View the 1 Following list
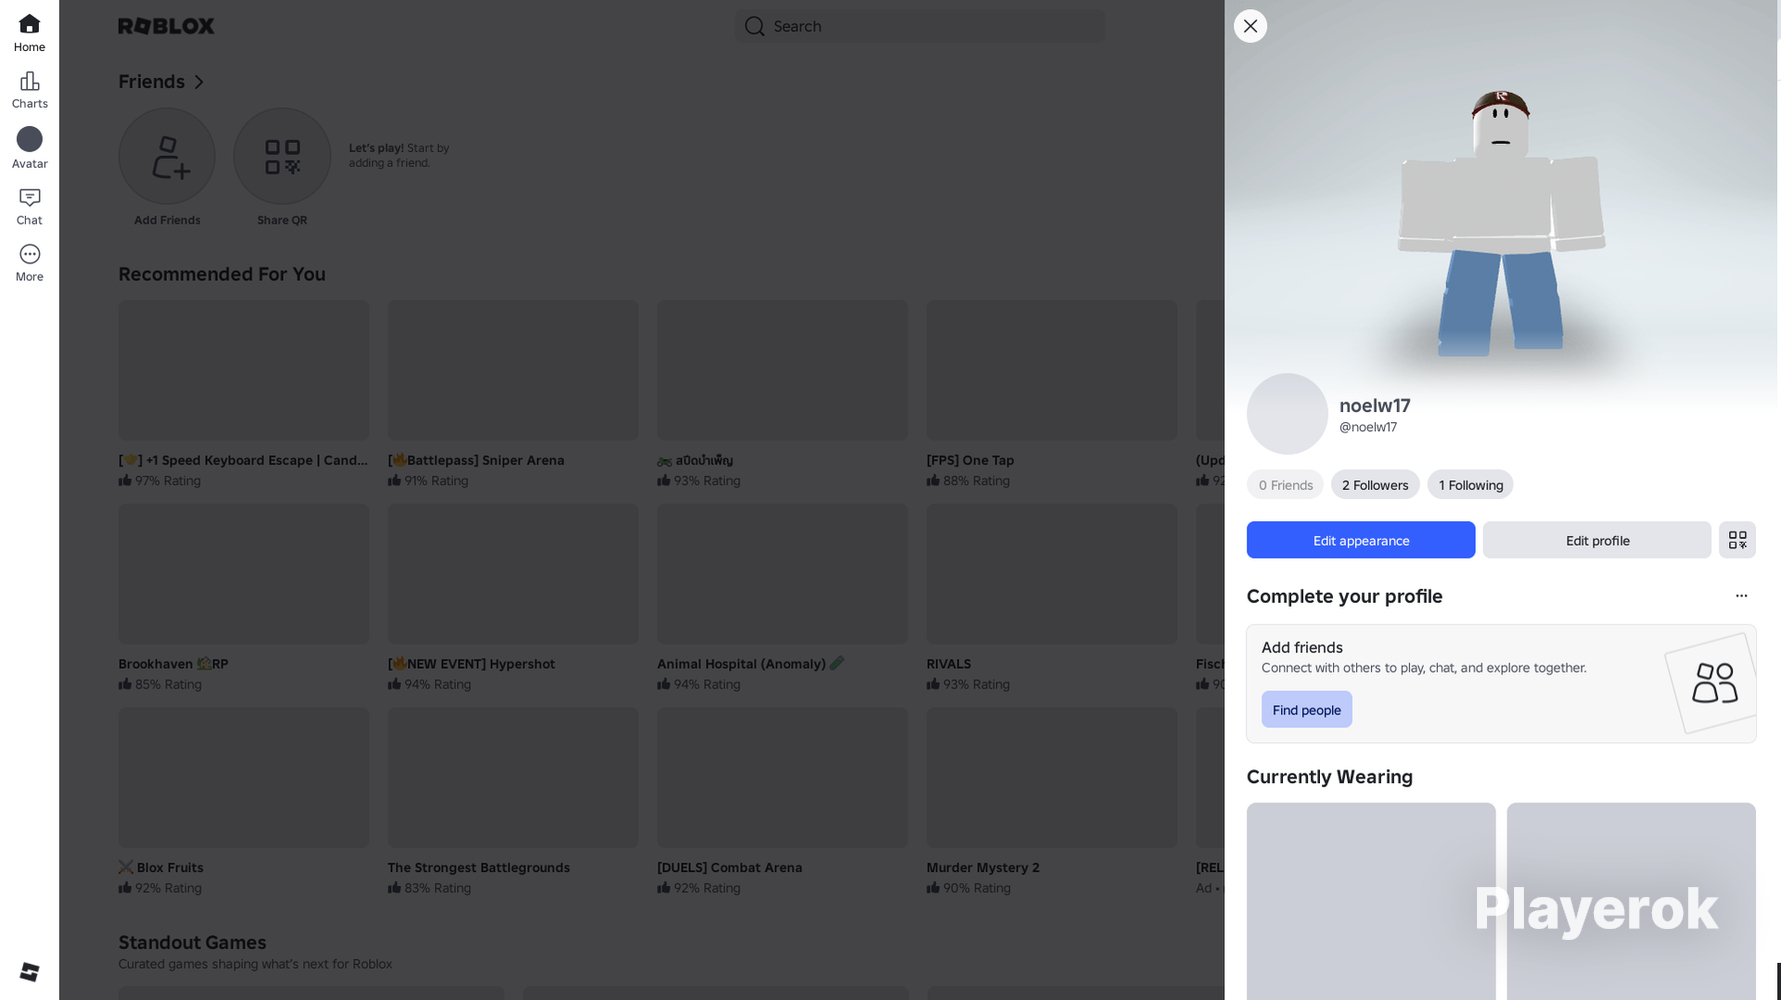 coord(1470,485)
